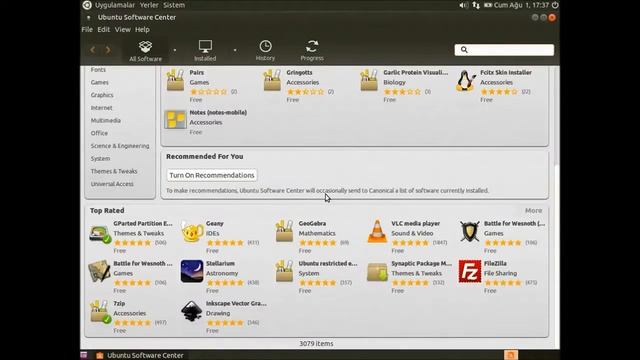This screenshot has height=360, width=640.
Task: Open the Yerler menu in the top panel
Action: (149, 5)
